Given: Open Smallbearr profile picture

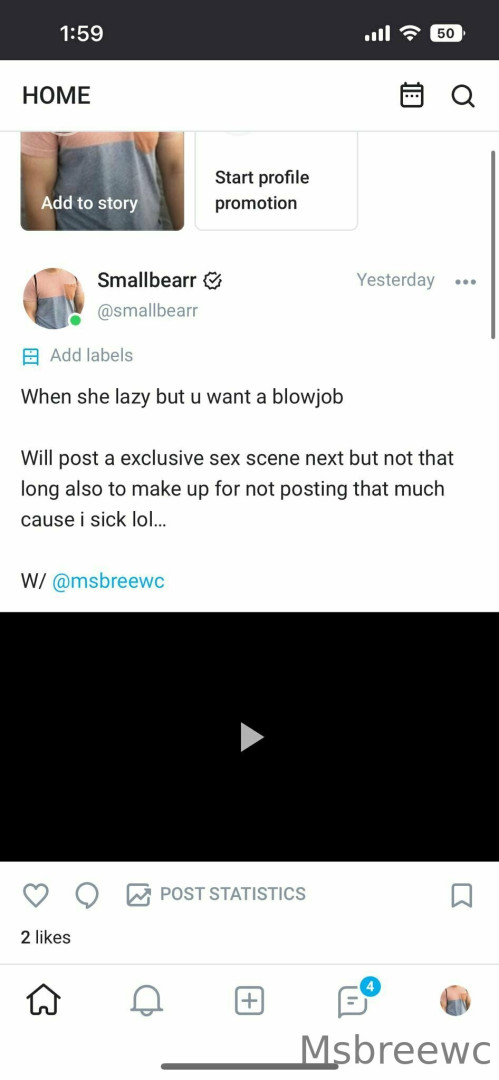Looking at the screenshot, I should [53, 298].
